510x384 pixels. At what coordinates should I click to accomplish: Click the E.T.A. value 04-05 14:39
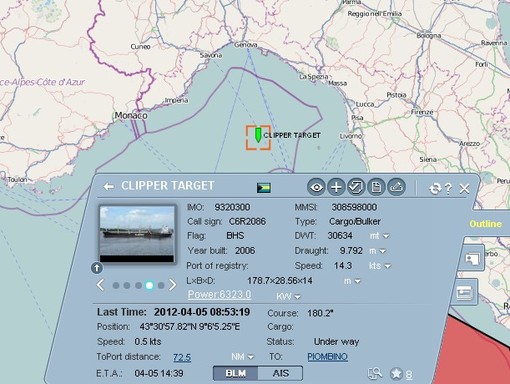pos(159,373)
